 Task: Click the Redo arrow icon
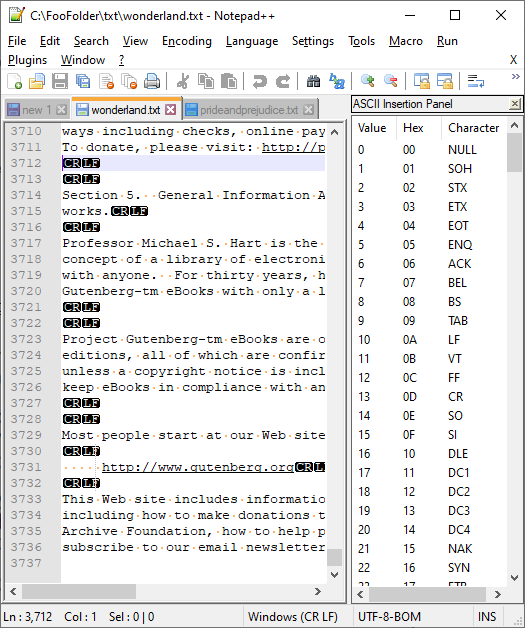(x=283, y=81)
